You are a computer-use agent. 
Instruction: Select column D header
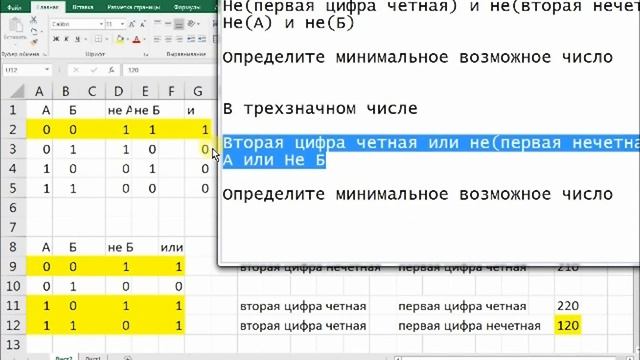pyautogui.click(x=118, y=91)
